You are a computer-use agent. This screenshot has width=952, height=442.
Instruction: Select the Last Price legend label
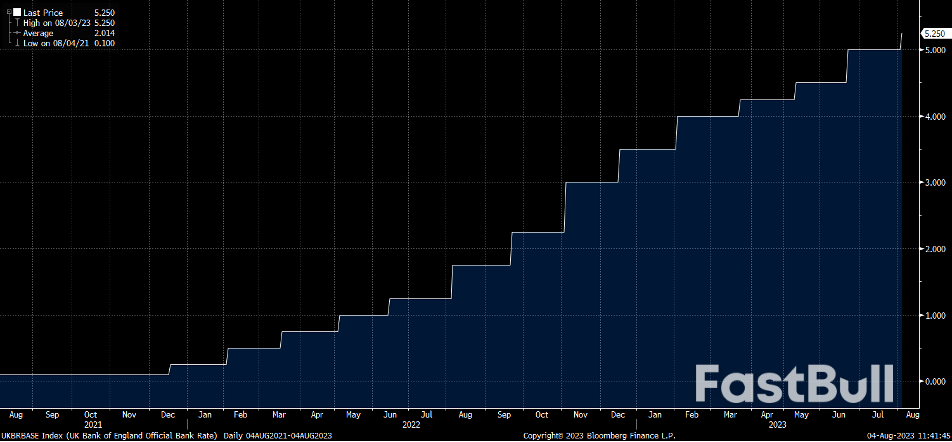pos(42,13)
